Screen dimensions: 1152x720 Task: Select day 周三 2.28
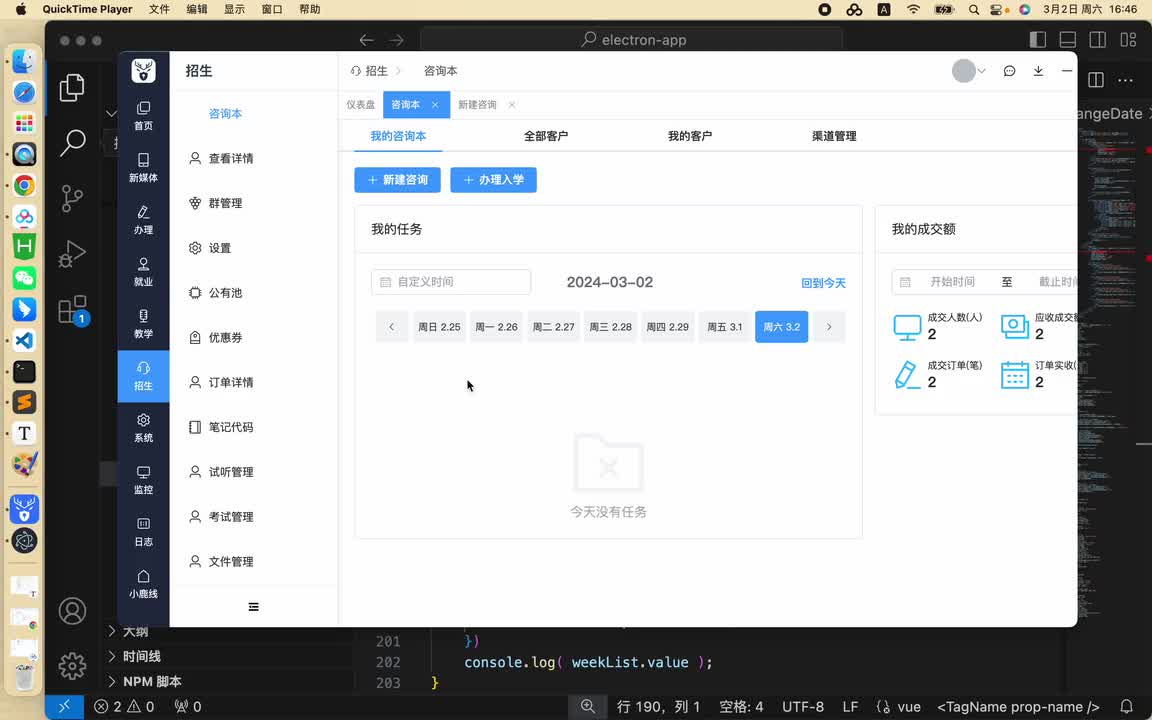[x=611, y=327]
